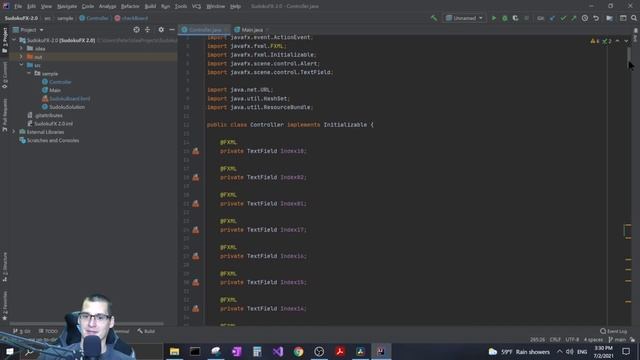Image resolution: width=640 pixels, height=360 pixels.
Task: Open the Refactor menu
Action: [130, 6]
